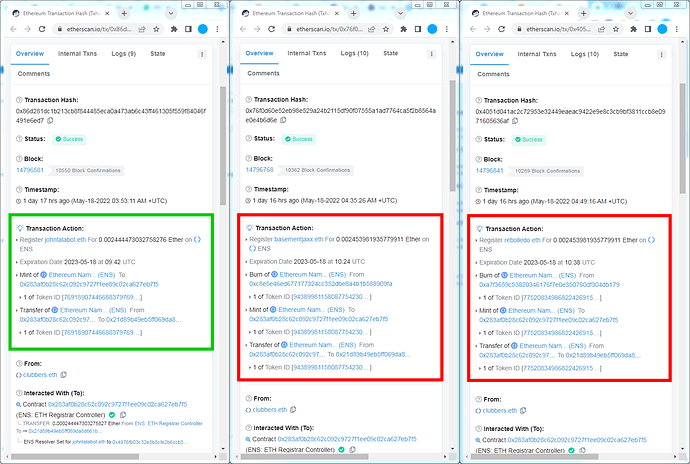Click the Transaction Hash help icon for johntalabot.eth
The width and height of the screenshot is (690, 464).
point(19,100)
